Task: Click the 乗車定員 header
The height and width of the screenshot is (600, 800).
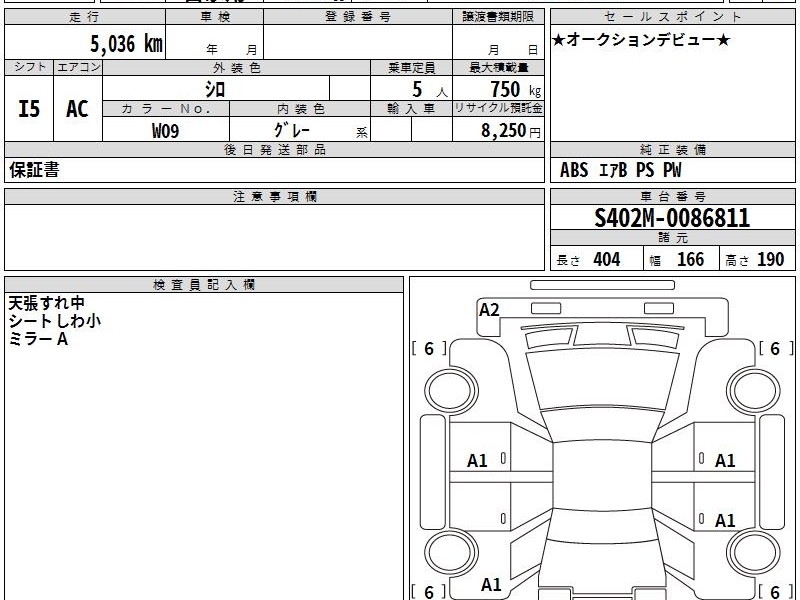Action: 411,68
